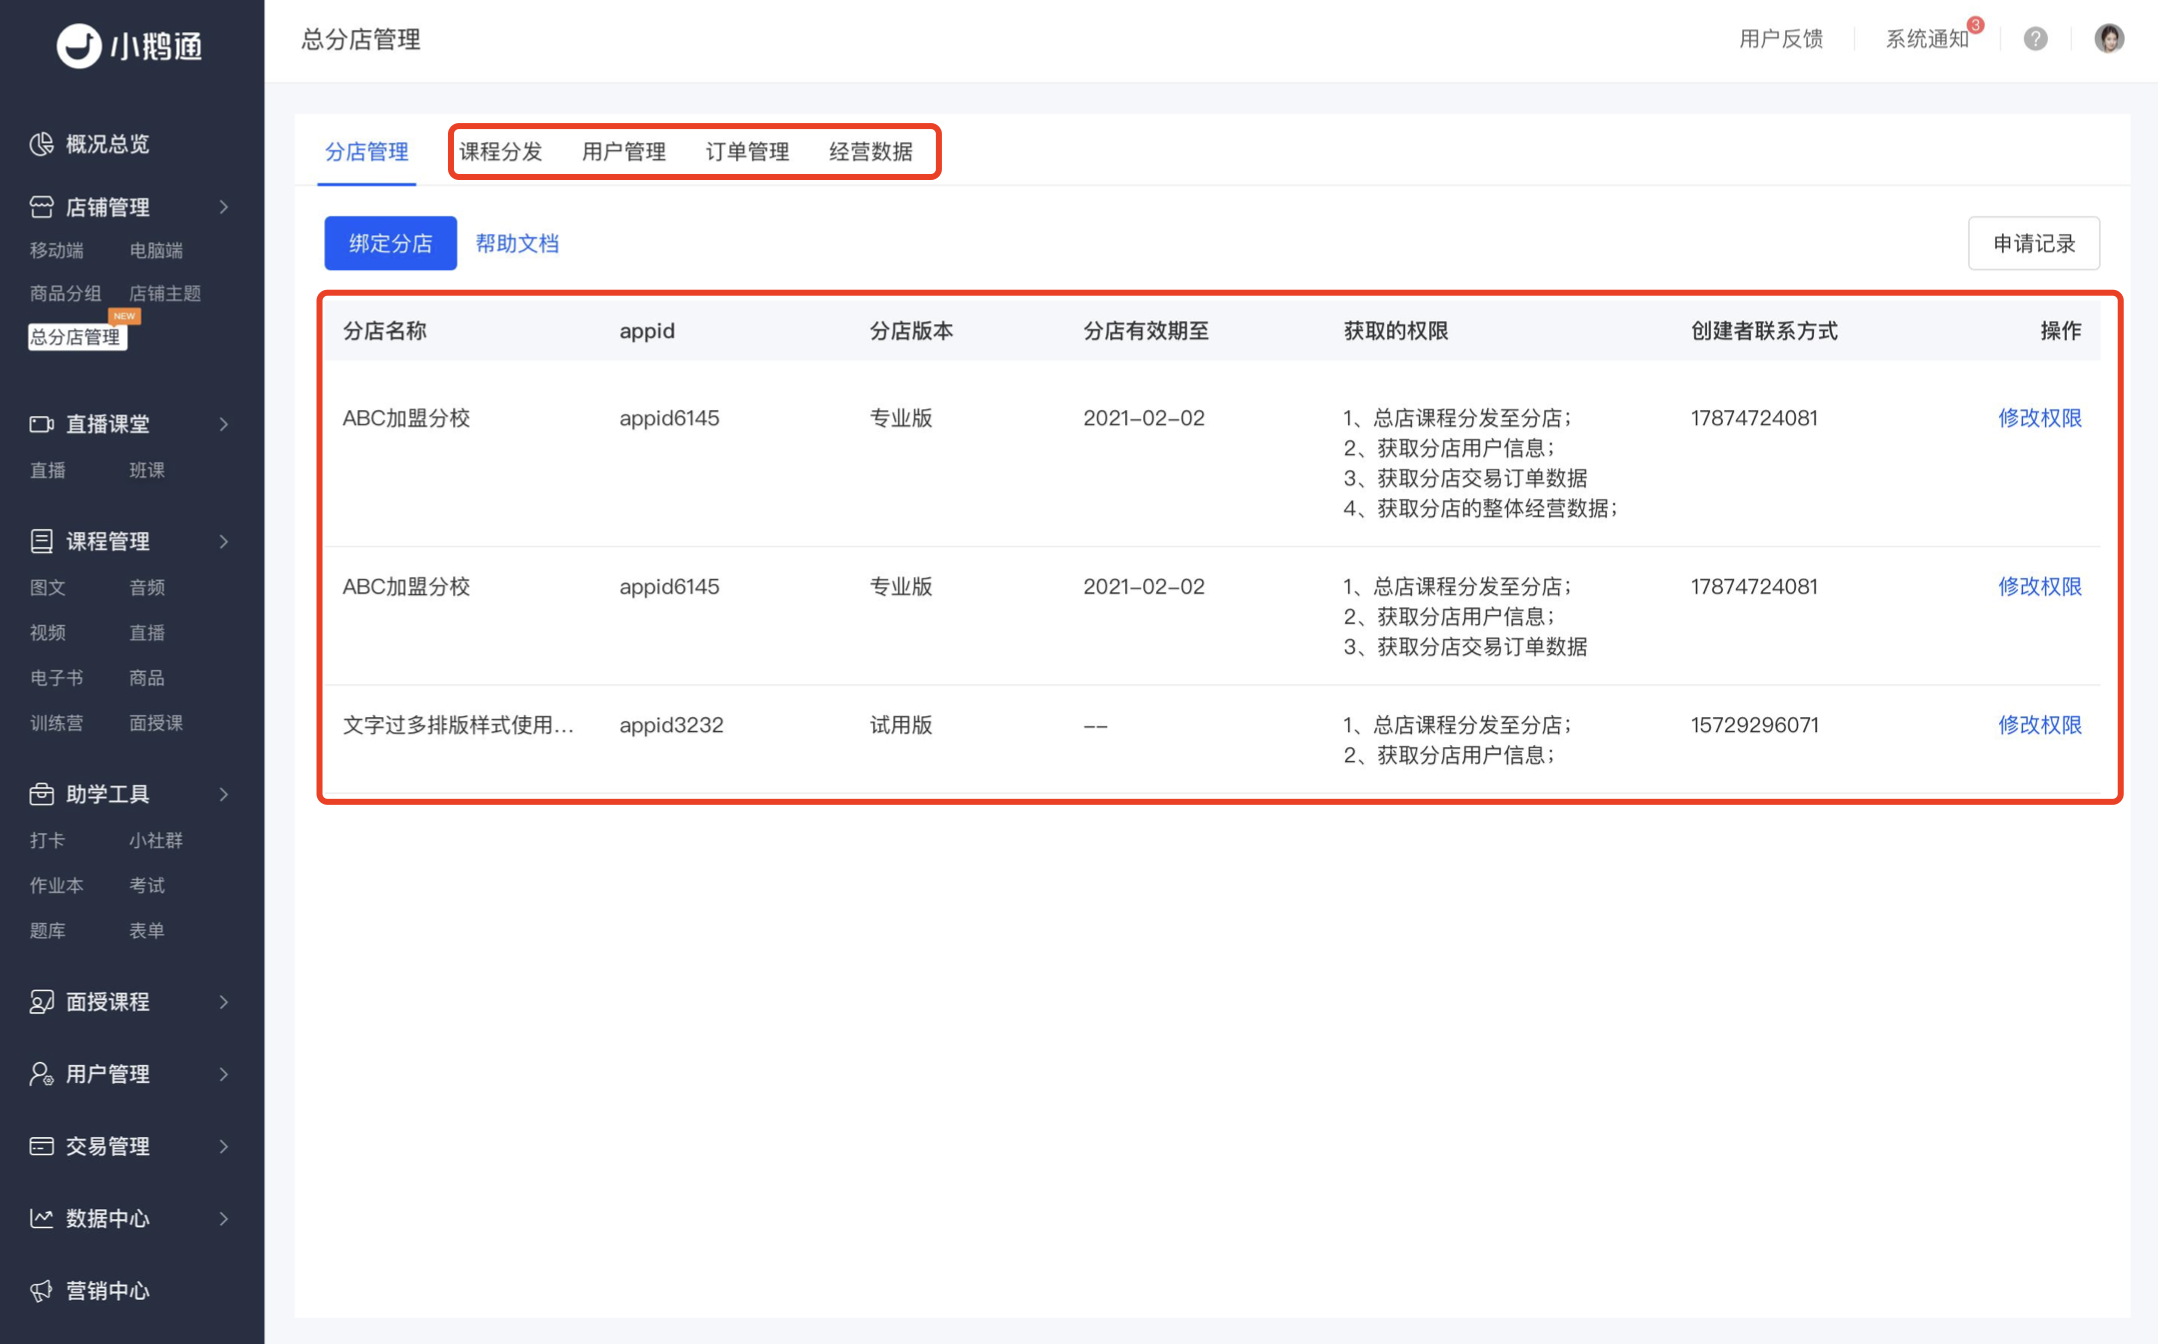Switch to the 订单管理 tab
This screenshot has width=2158, height=1344.
pyautogui.click(x=747, y=152)
